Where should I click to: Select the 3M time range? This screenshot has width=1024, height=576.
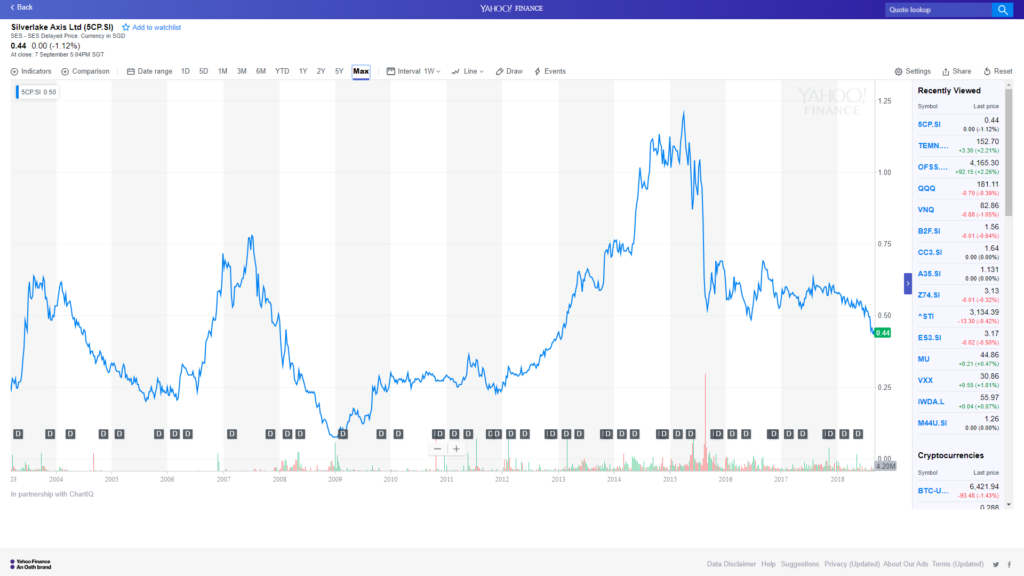point(242,71)
